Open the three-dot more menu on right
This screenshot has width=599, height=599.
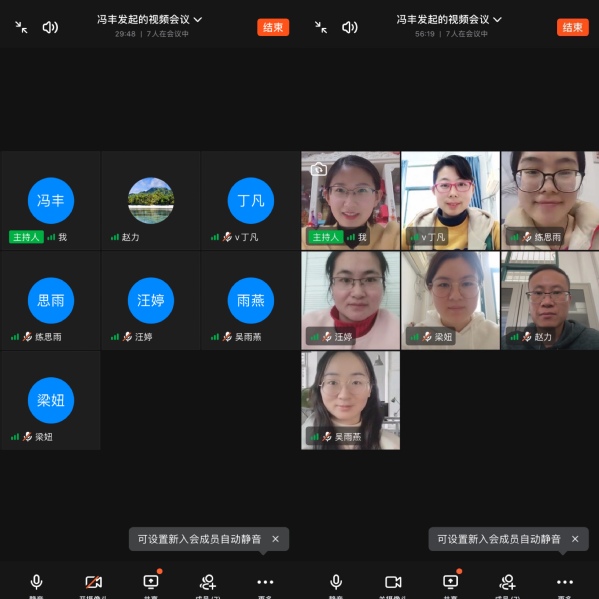pos(565,582)
